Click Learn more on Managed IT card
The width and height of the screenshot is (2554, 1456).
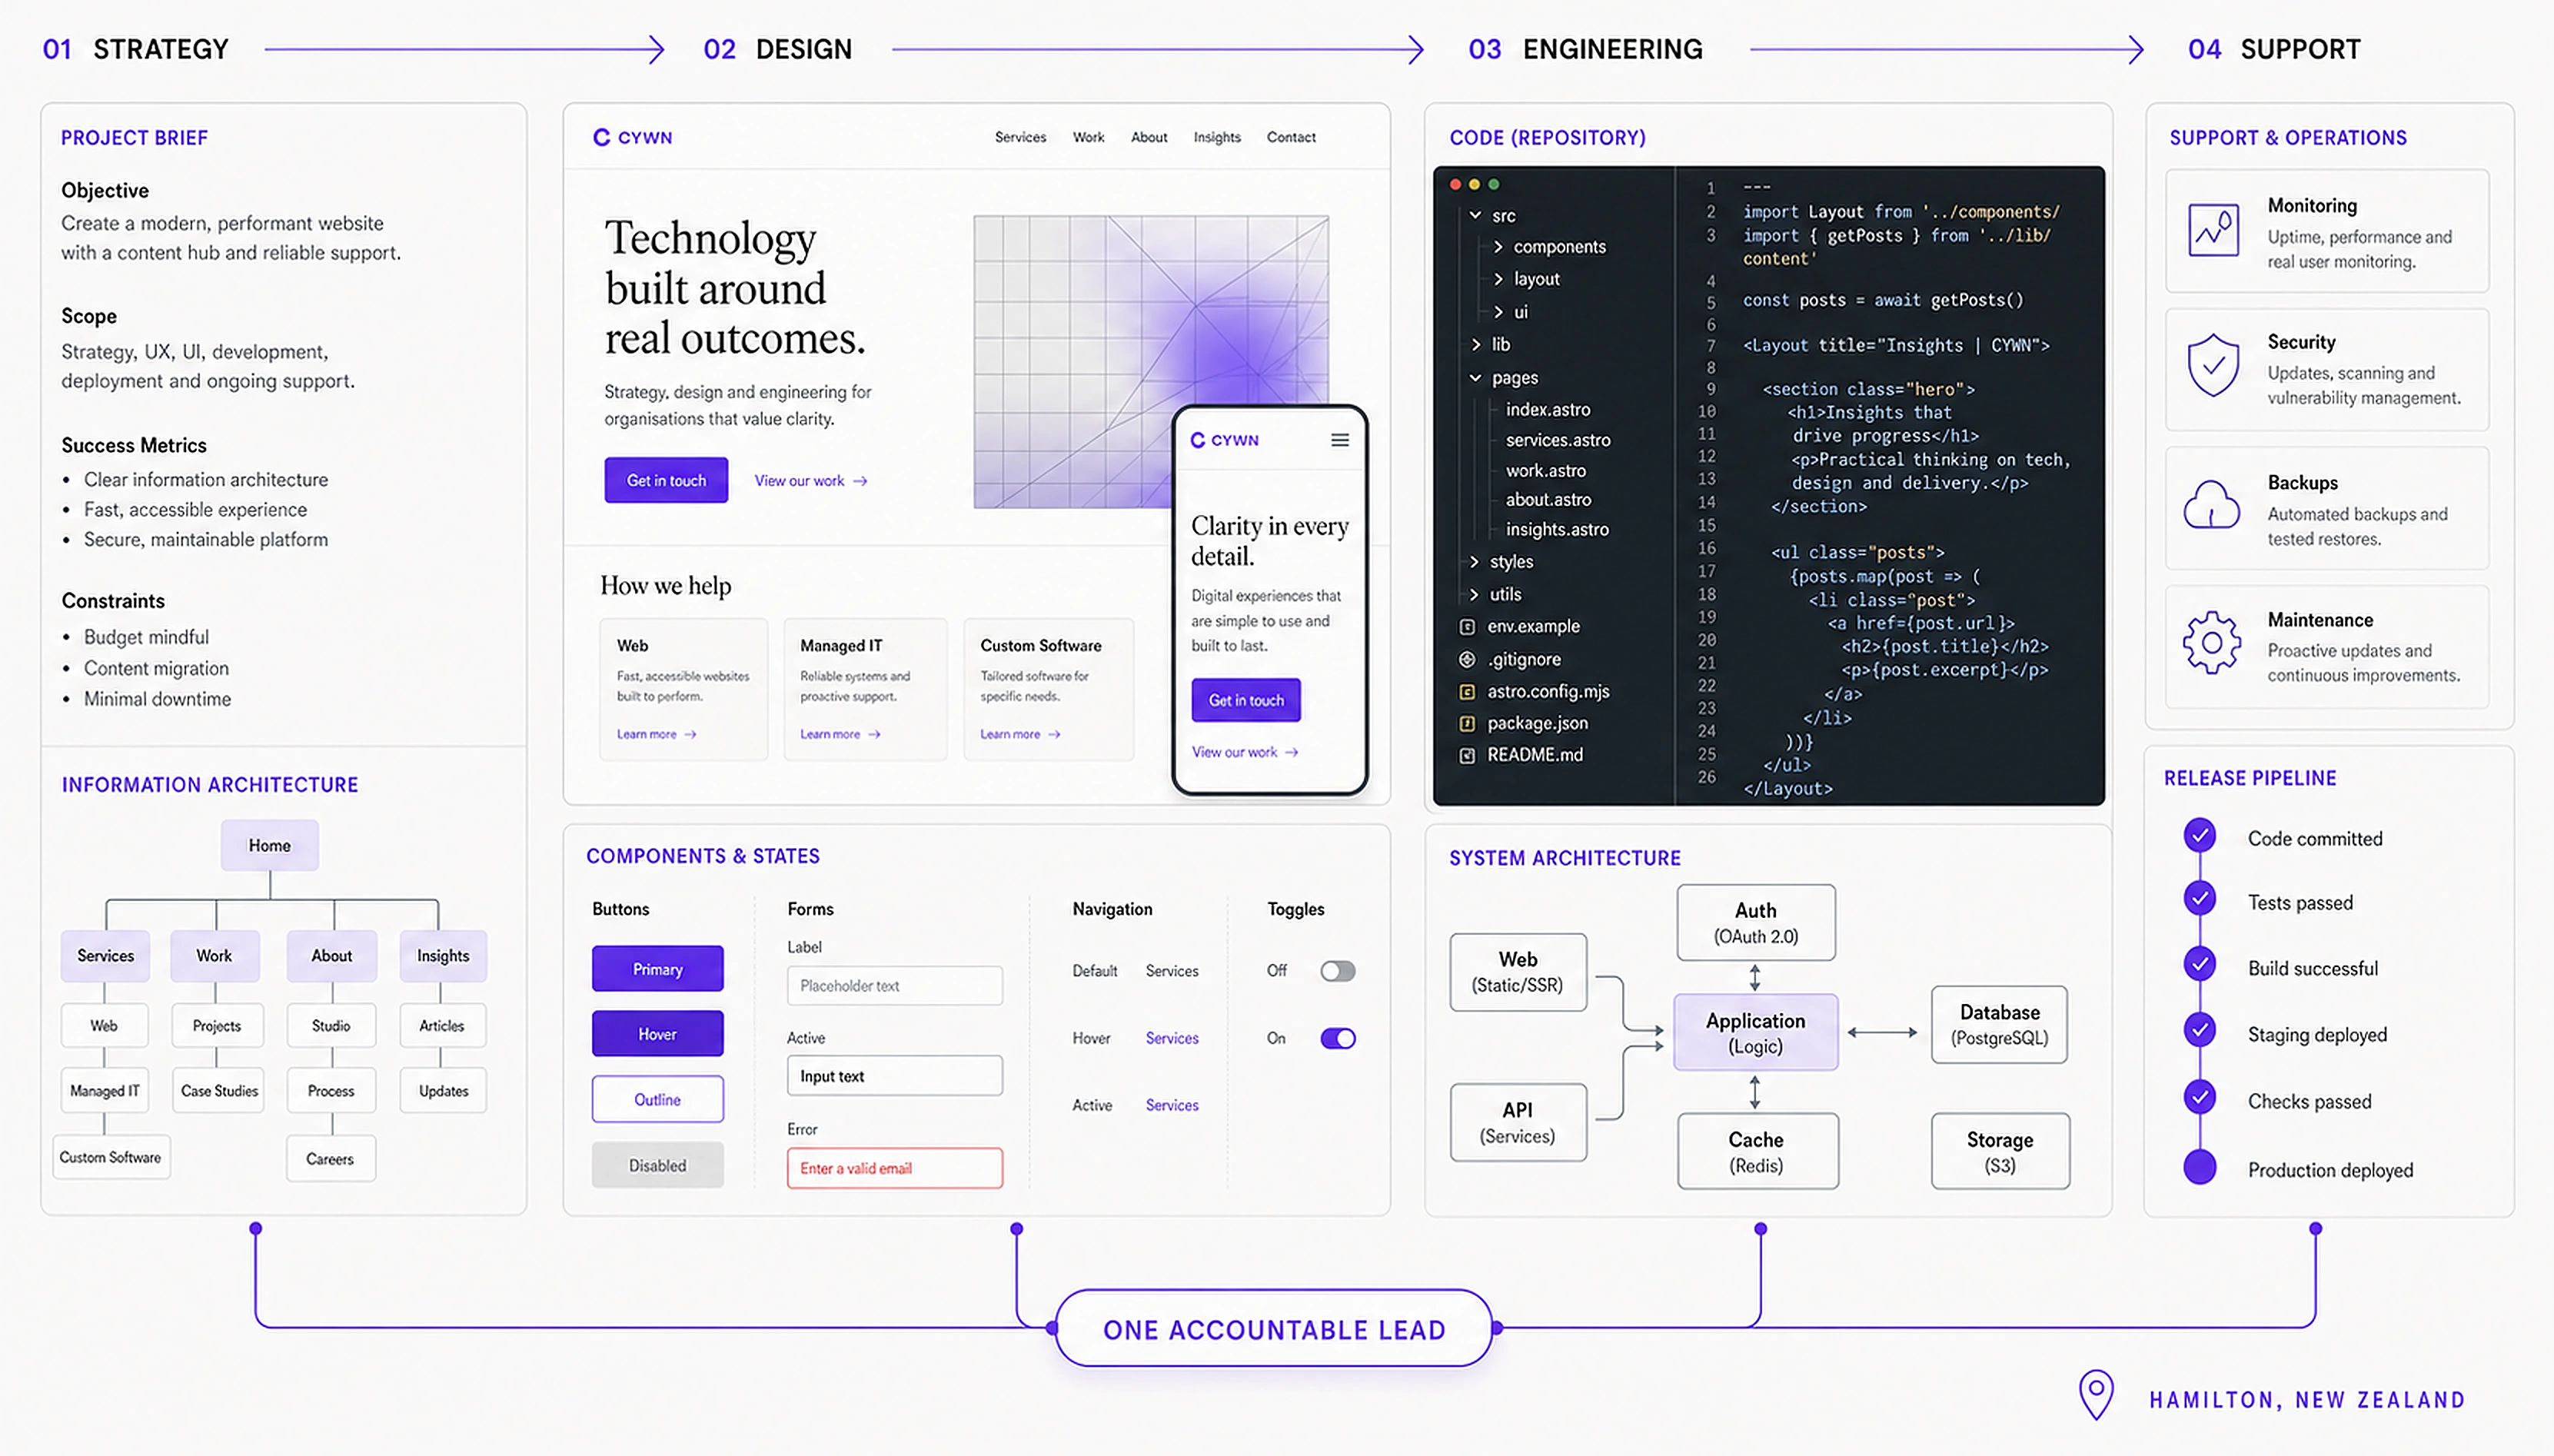click(x=840, y=734)
